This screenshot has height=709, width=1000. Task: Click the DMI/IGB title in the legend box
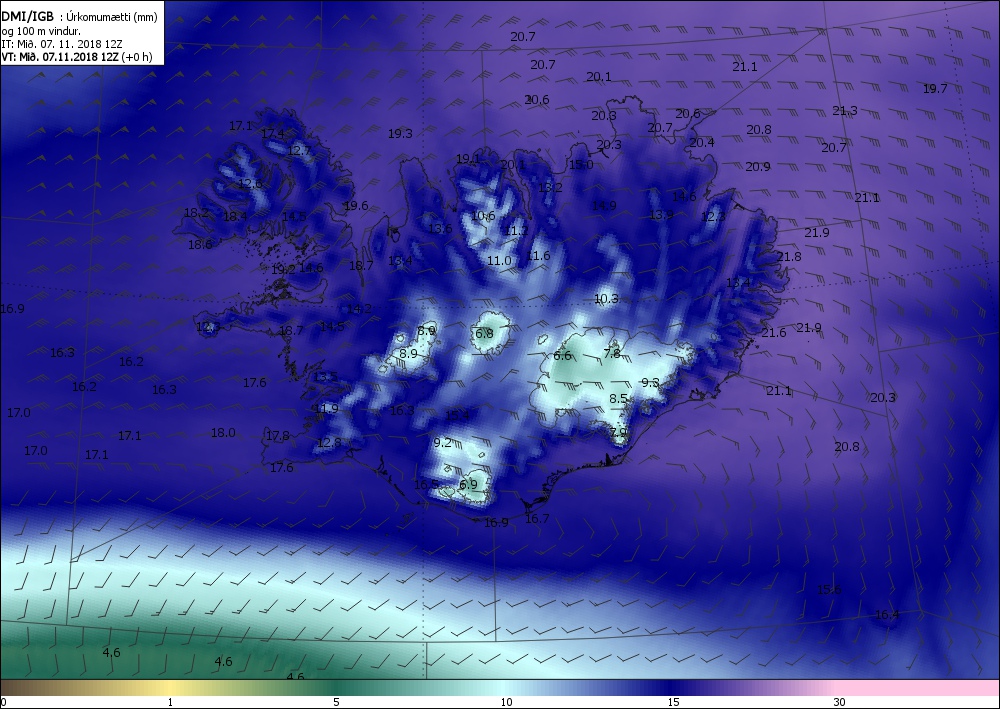click(x=27, y=17)
